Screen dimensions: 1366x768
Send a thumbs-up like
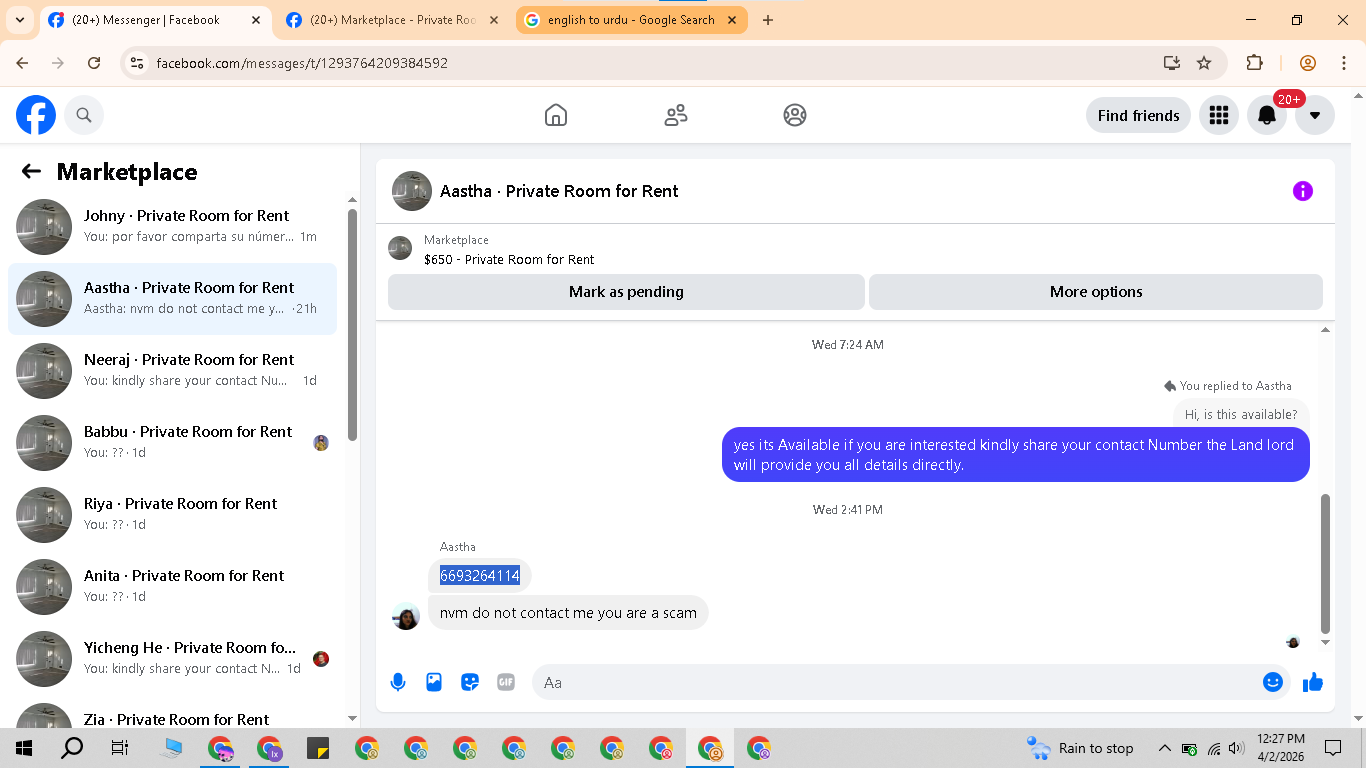pos(1313,682)
